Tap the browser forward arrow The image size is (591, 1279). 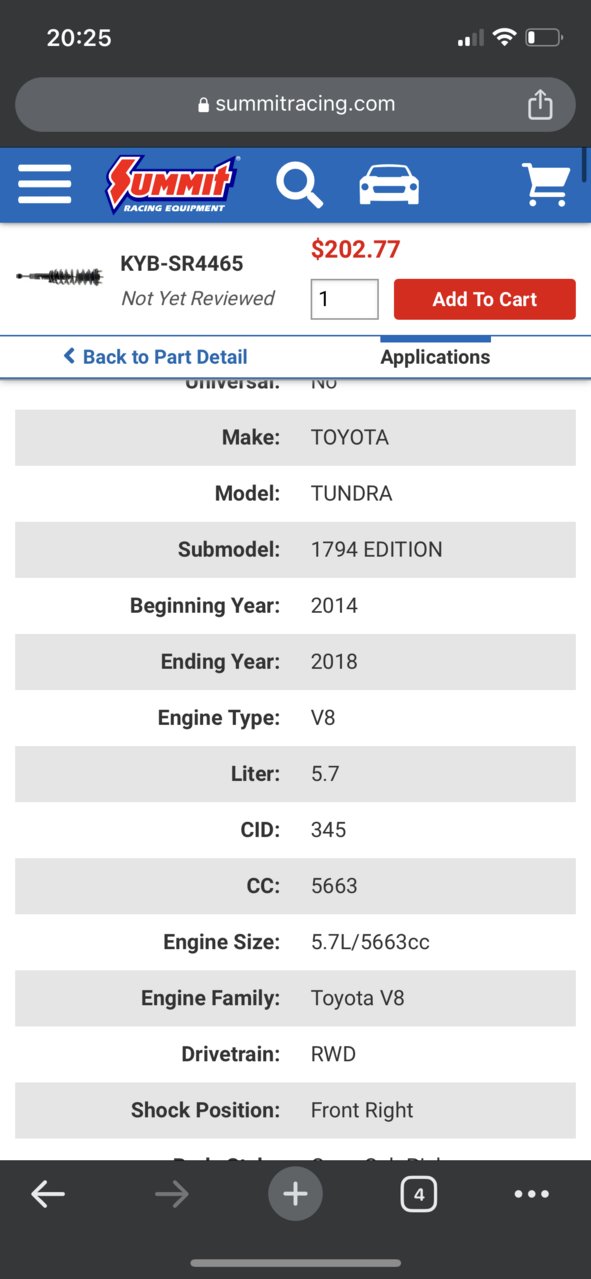tap(171, 1194)
